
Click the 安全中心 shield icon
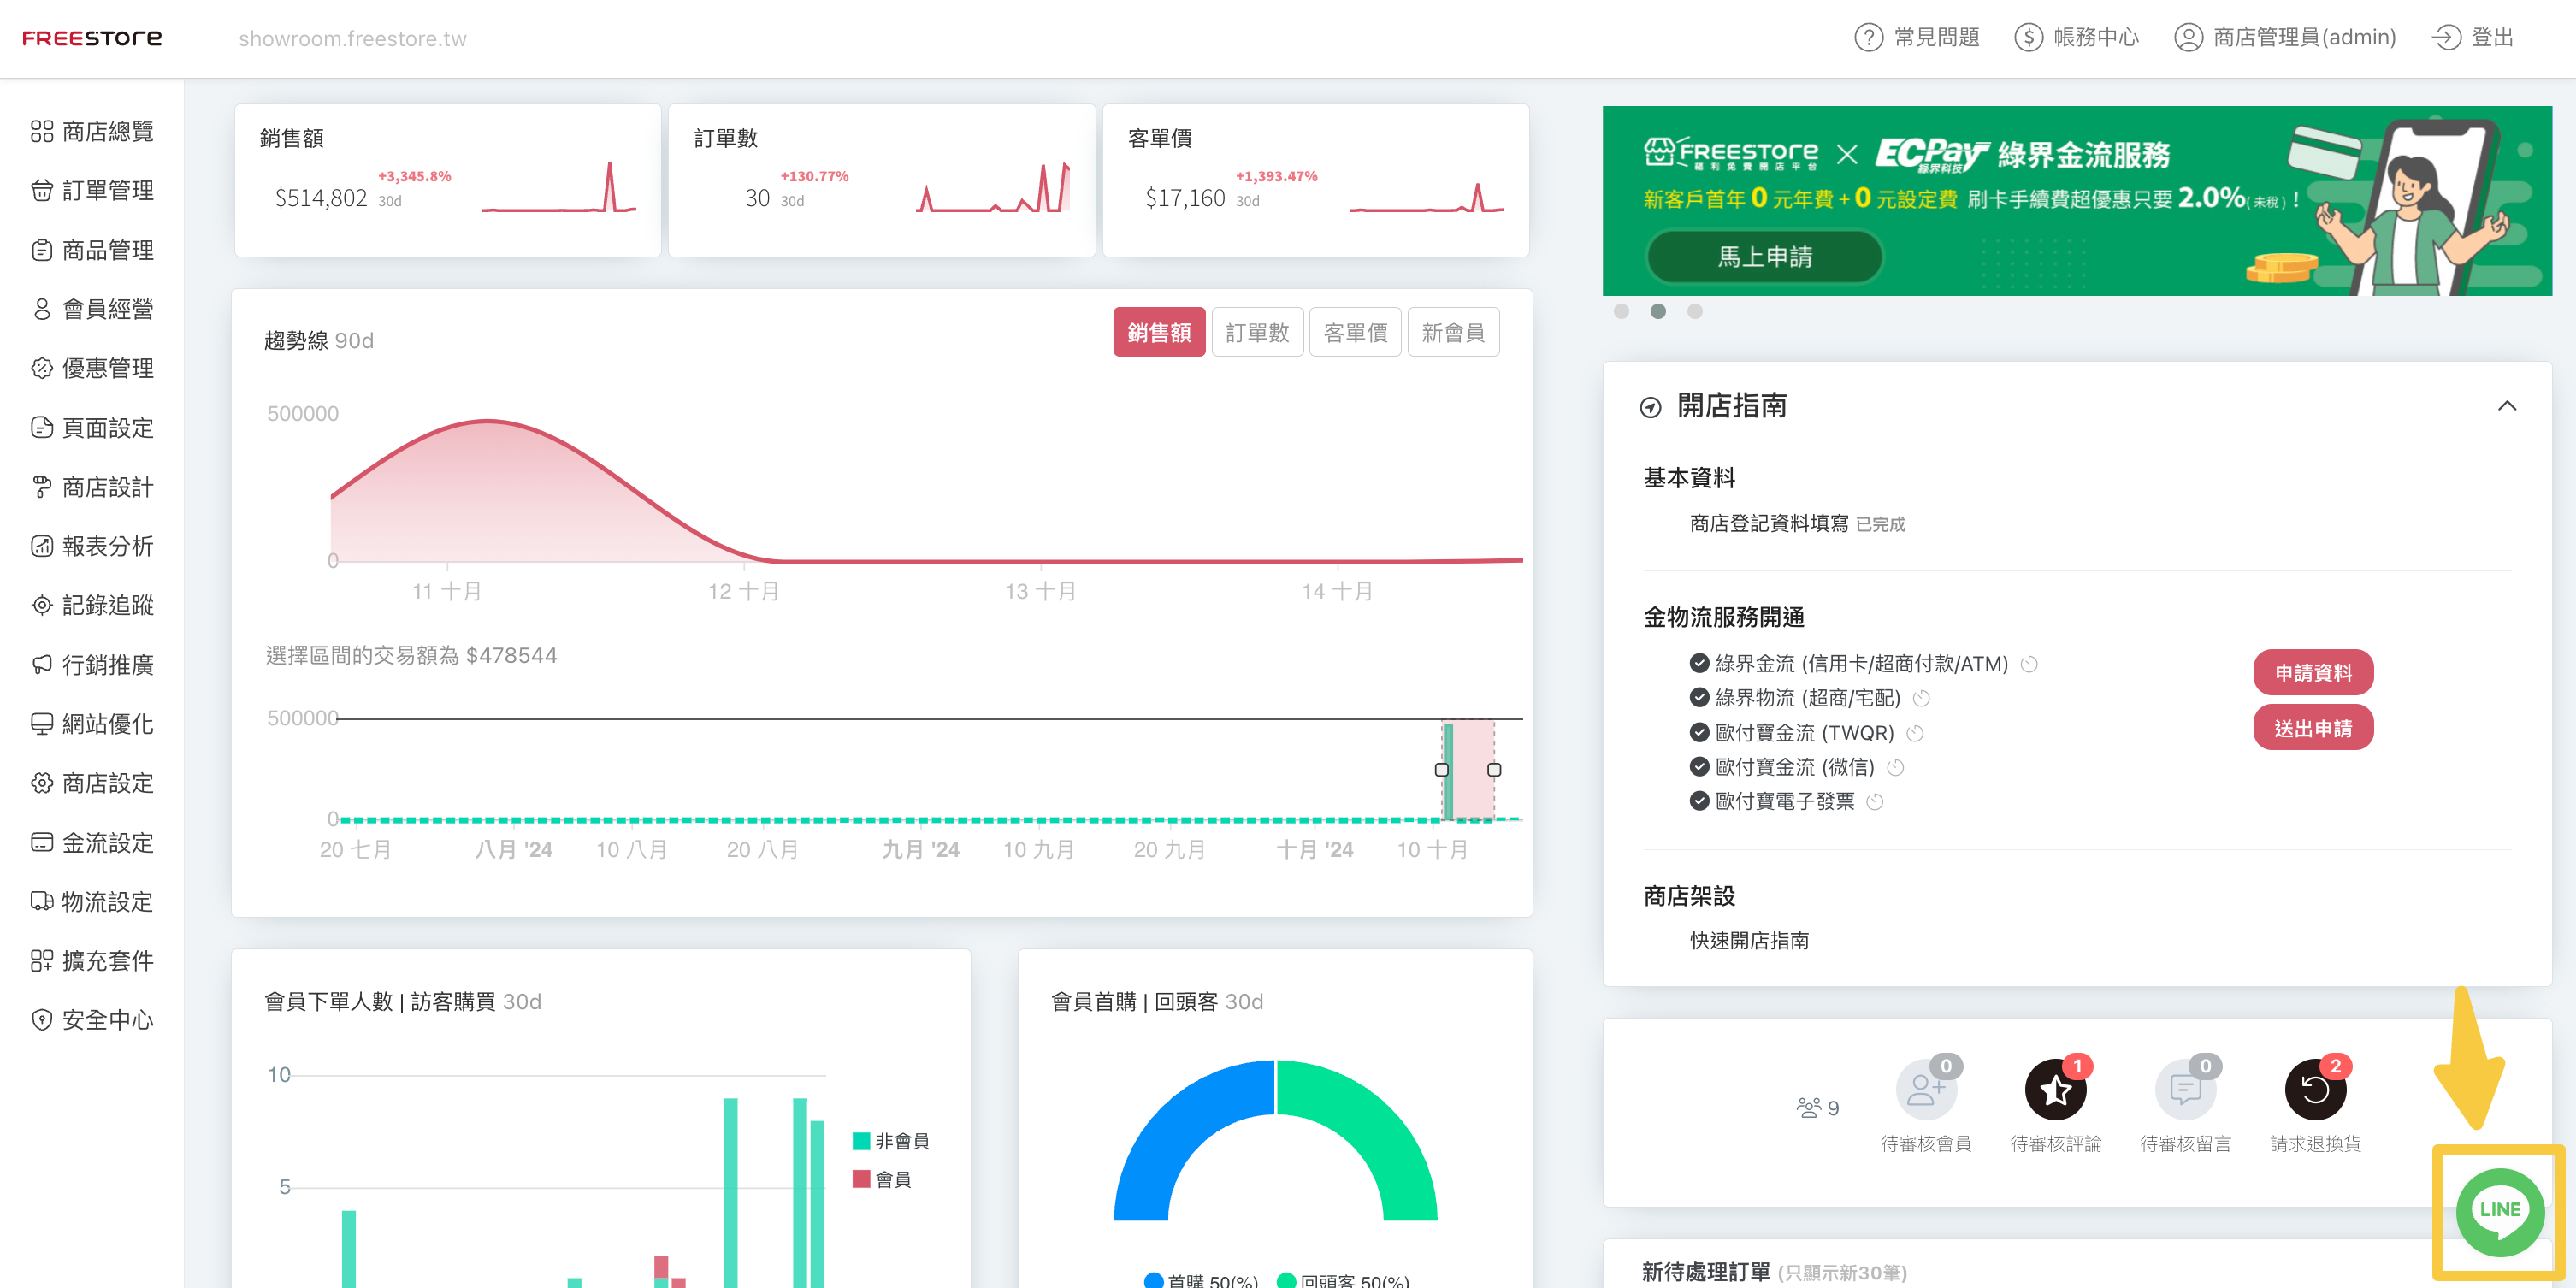pos(42,1020)
